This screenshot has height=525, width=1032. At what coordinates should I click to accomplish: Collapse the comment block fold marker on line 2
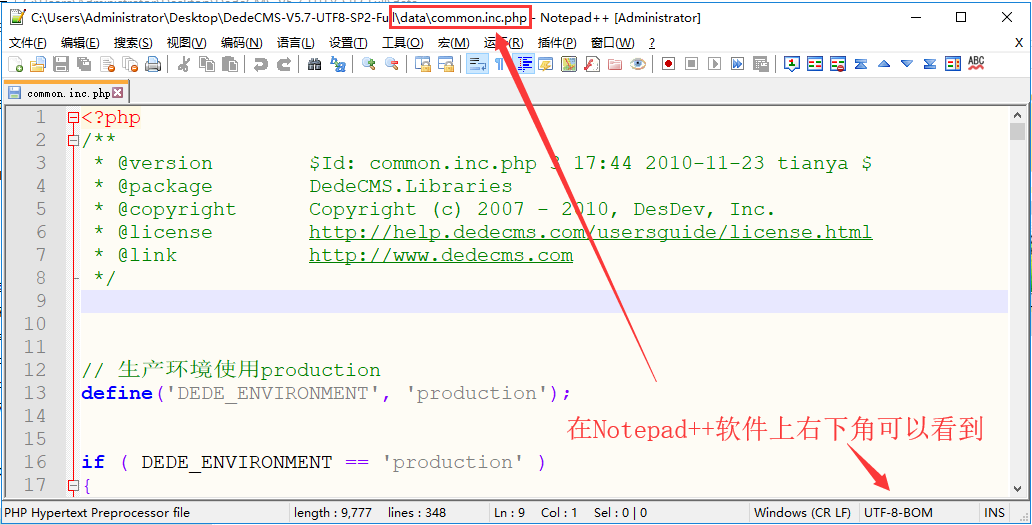(x=72, y=141)
